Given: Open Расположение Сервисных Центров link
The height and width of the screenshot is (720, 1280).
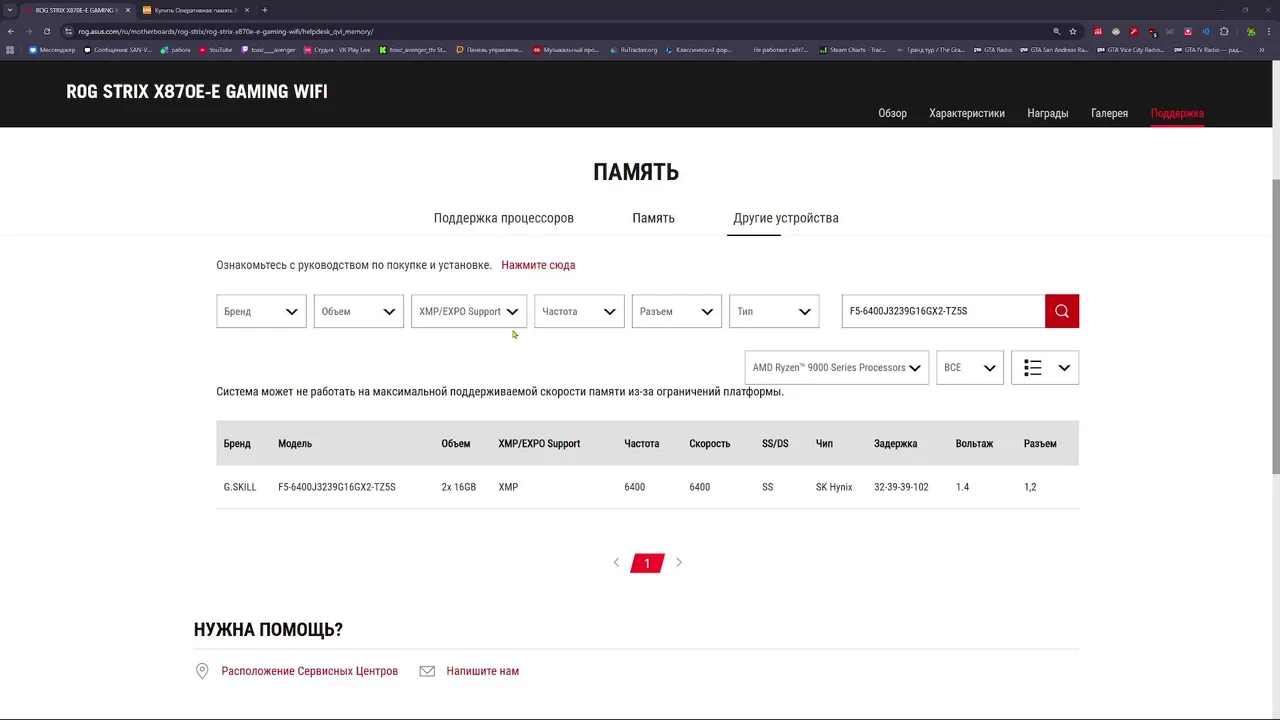Looking at the screenshot, I should click(x=310, y=671).
